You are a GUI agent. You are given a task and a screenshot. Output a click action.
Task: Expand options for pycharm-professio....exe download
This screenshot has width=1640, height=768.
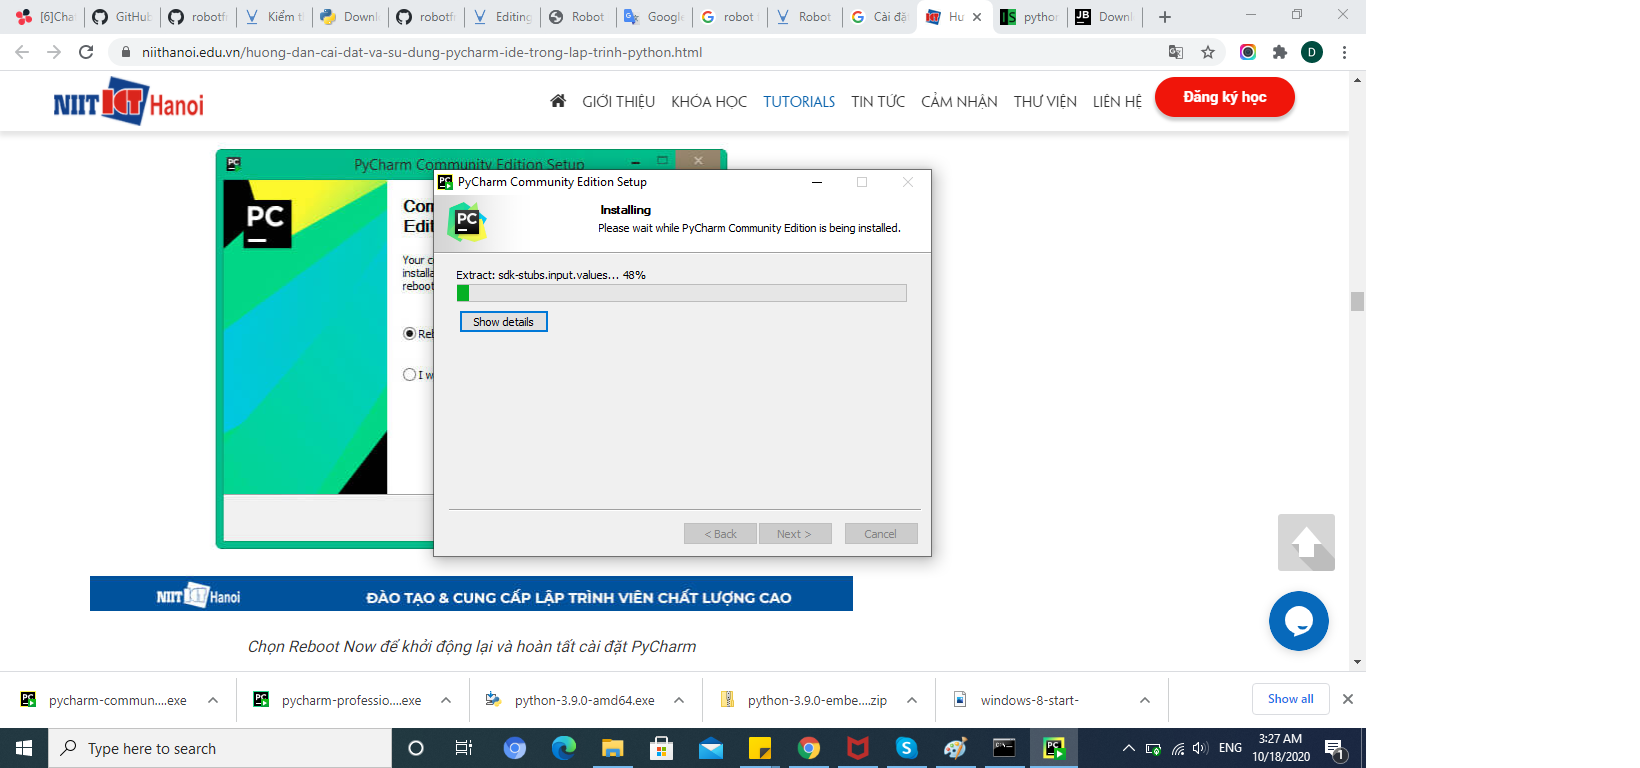446,700
